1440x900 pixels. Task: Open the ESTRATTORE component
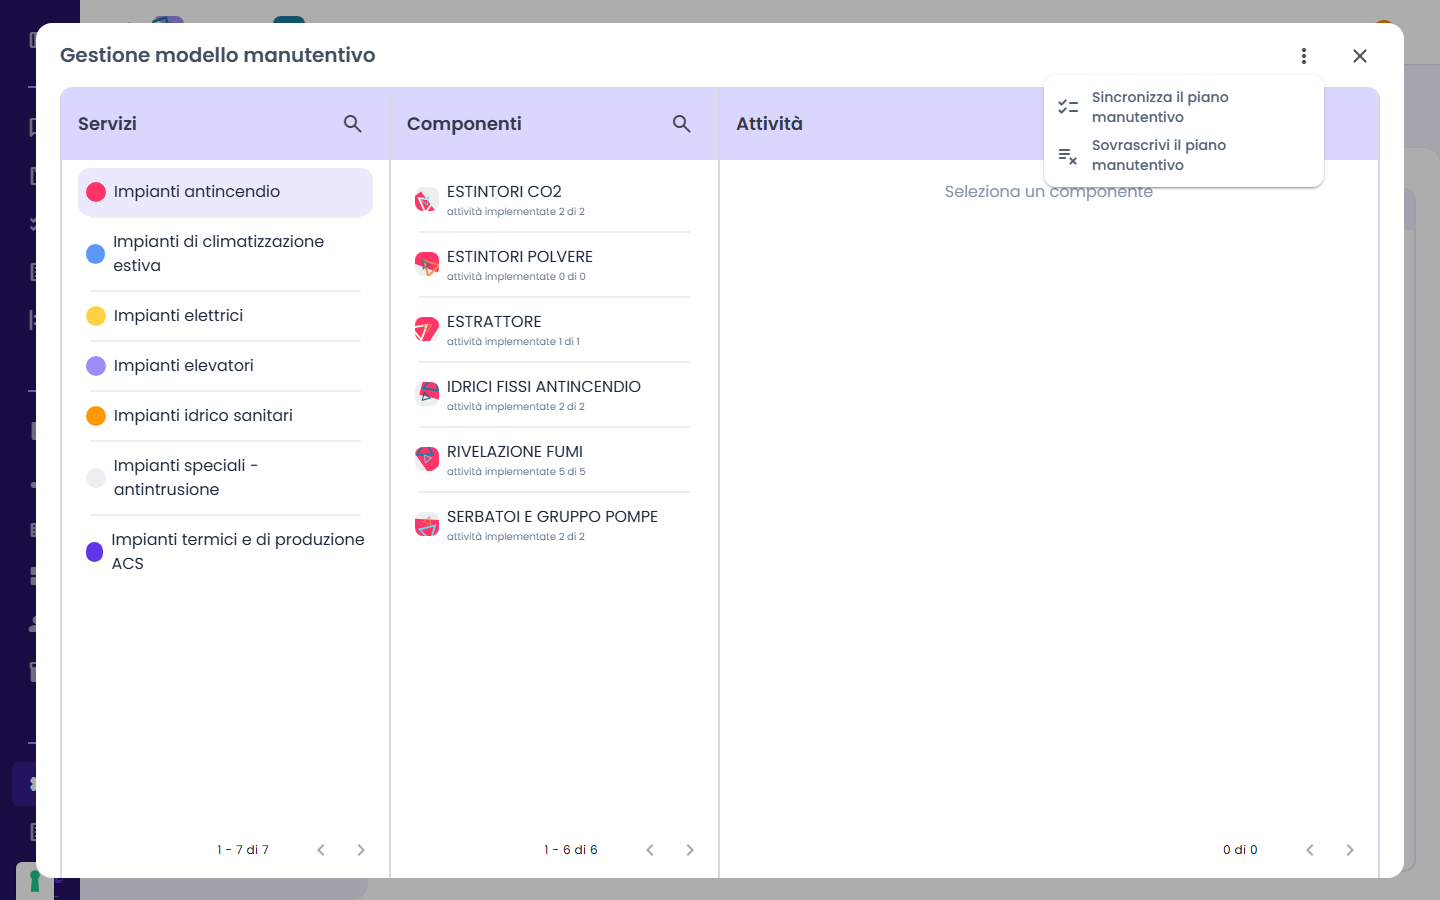(554, 330)
